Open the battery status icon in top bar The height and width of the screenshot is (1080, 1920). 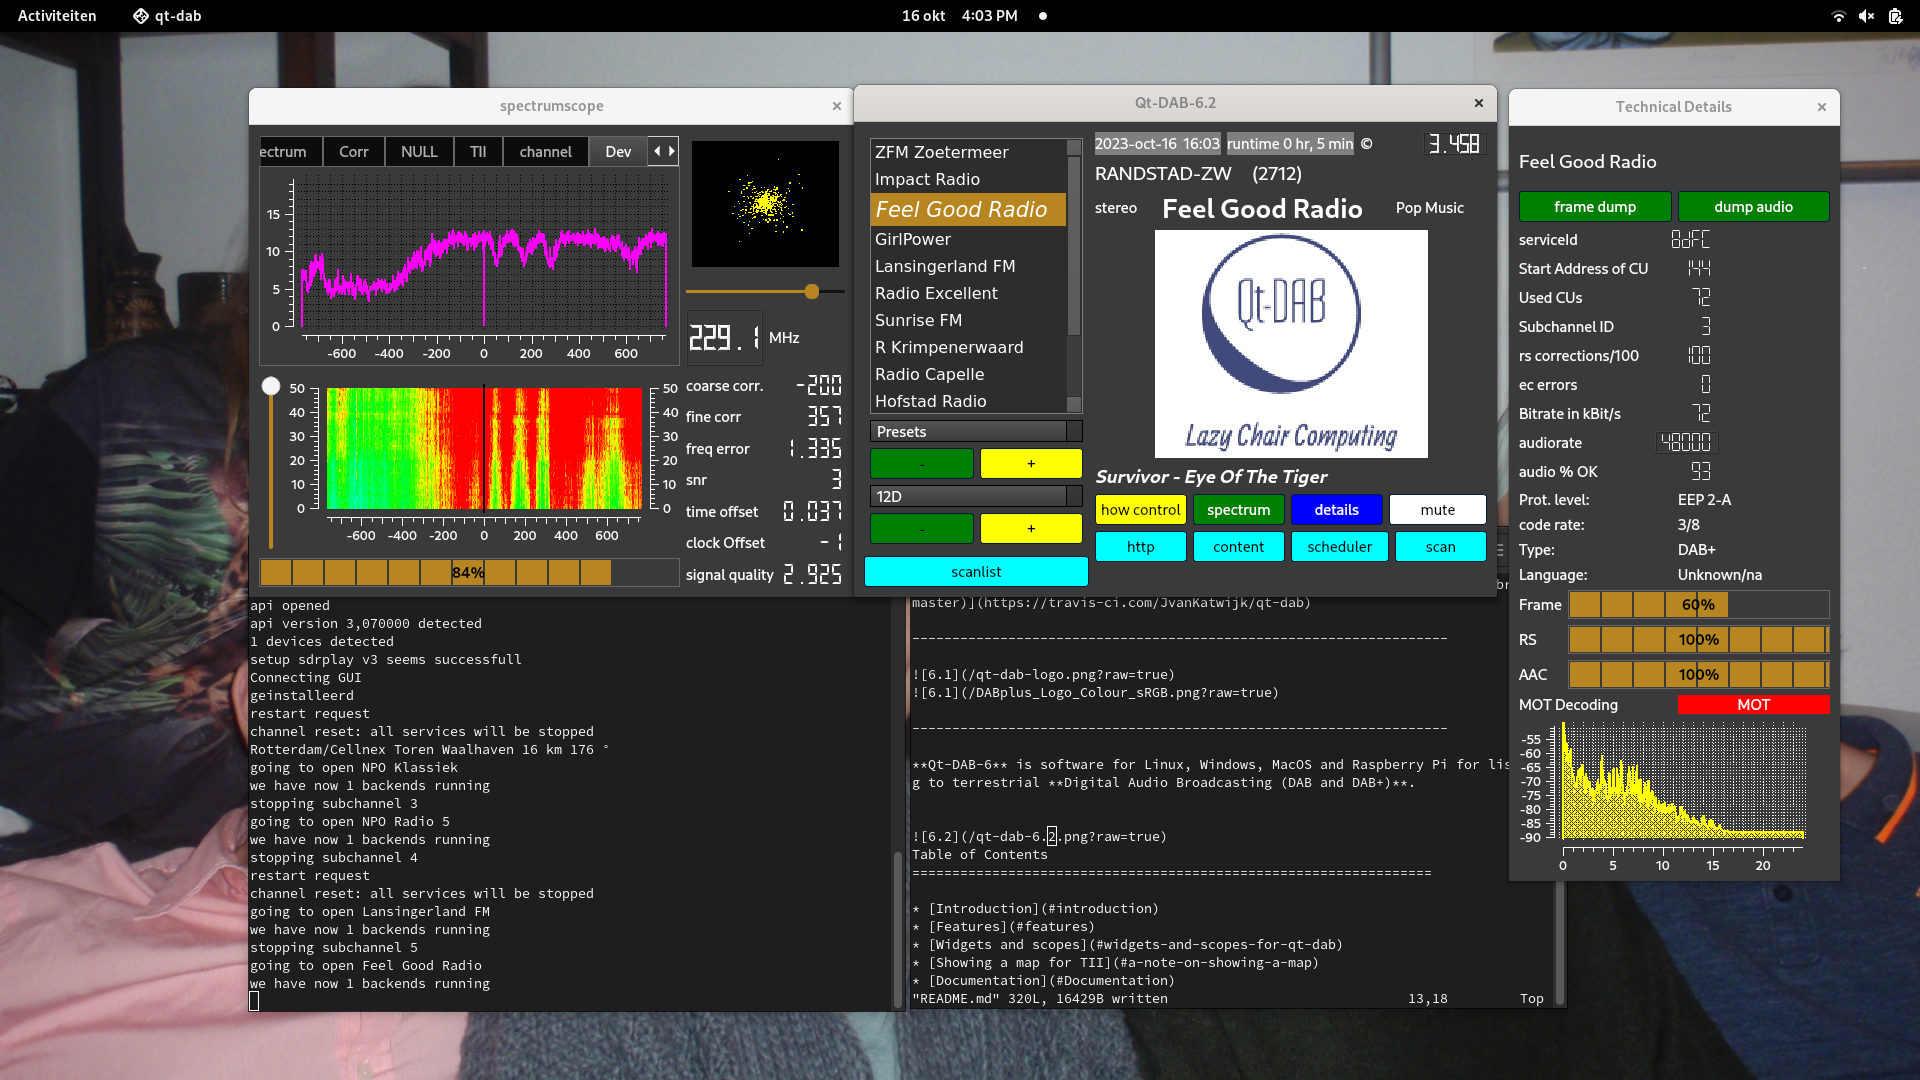coord(1895,16)
